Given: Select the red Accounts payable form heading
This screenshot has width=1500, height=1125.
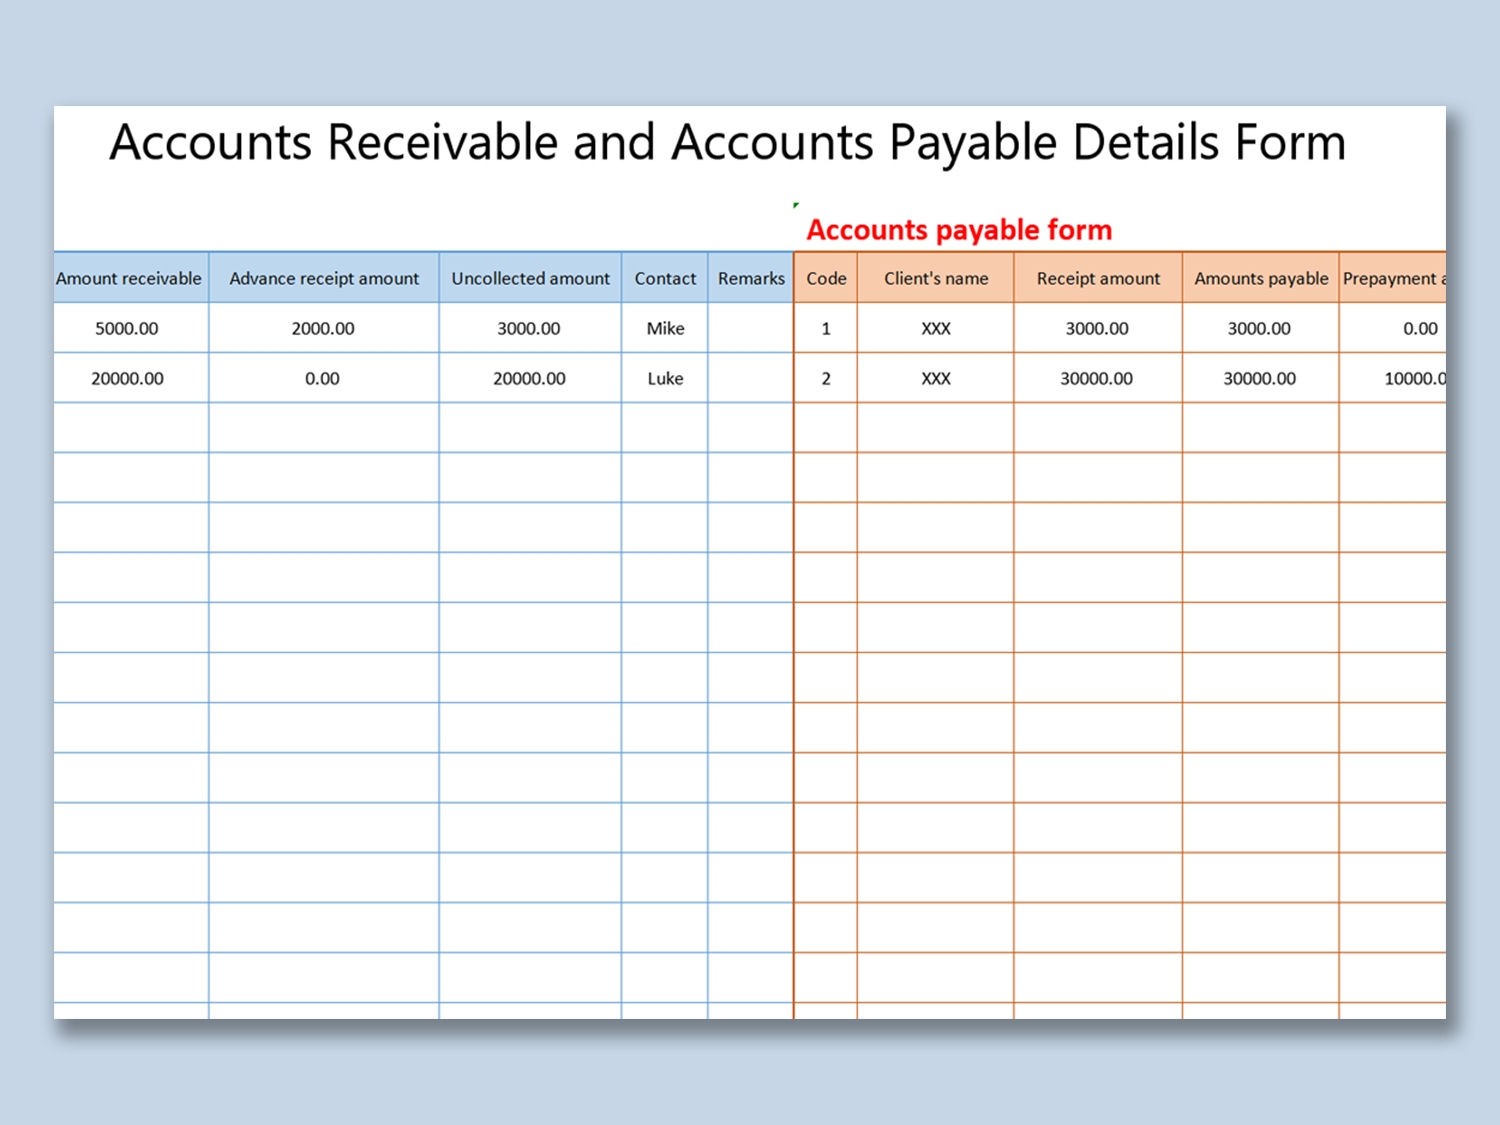Looking at the screenshot, I should tap(958, 230).
